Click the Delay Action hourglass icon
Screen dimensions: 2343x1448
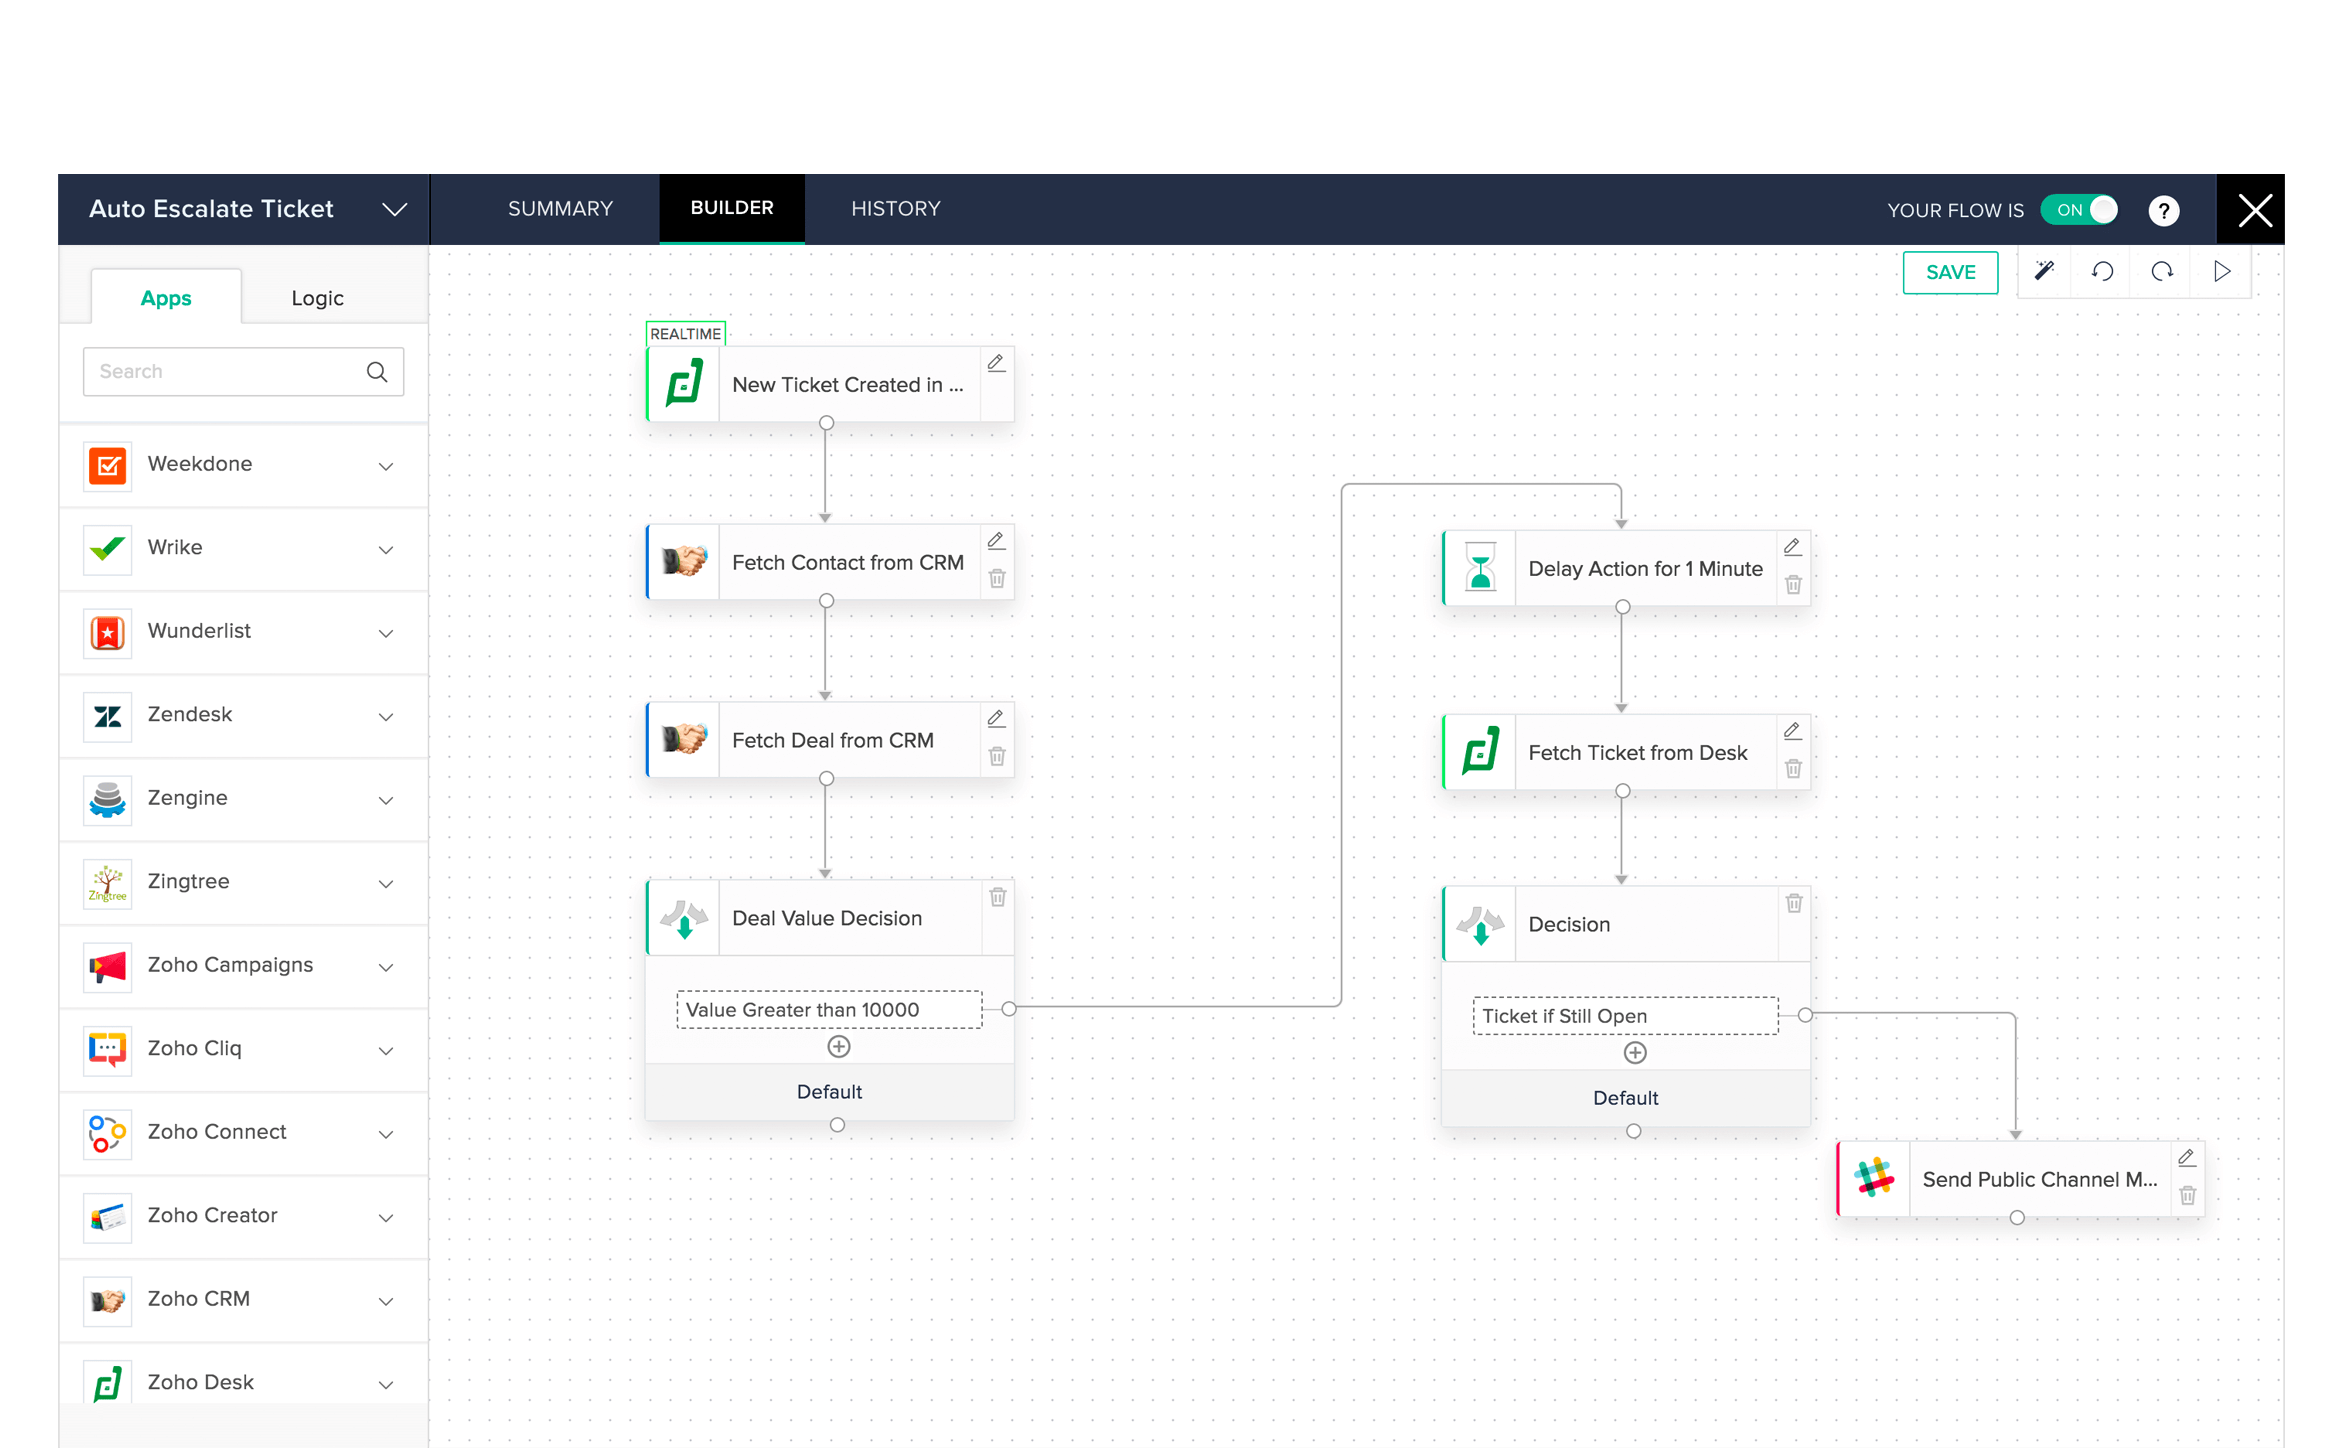coord(1478,567)
